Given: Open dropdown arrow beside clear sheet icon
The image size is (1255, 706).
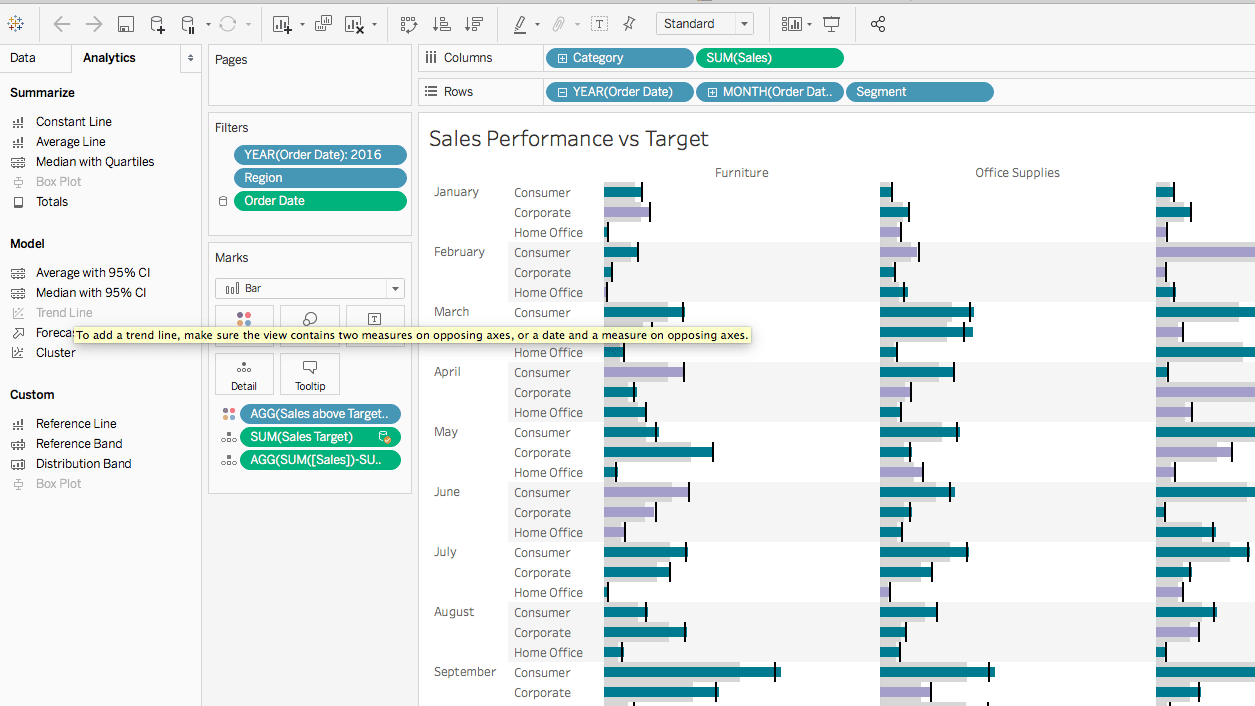Looking at the screenshot, I should 374,24.
